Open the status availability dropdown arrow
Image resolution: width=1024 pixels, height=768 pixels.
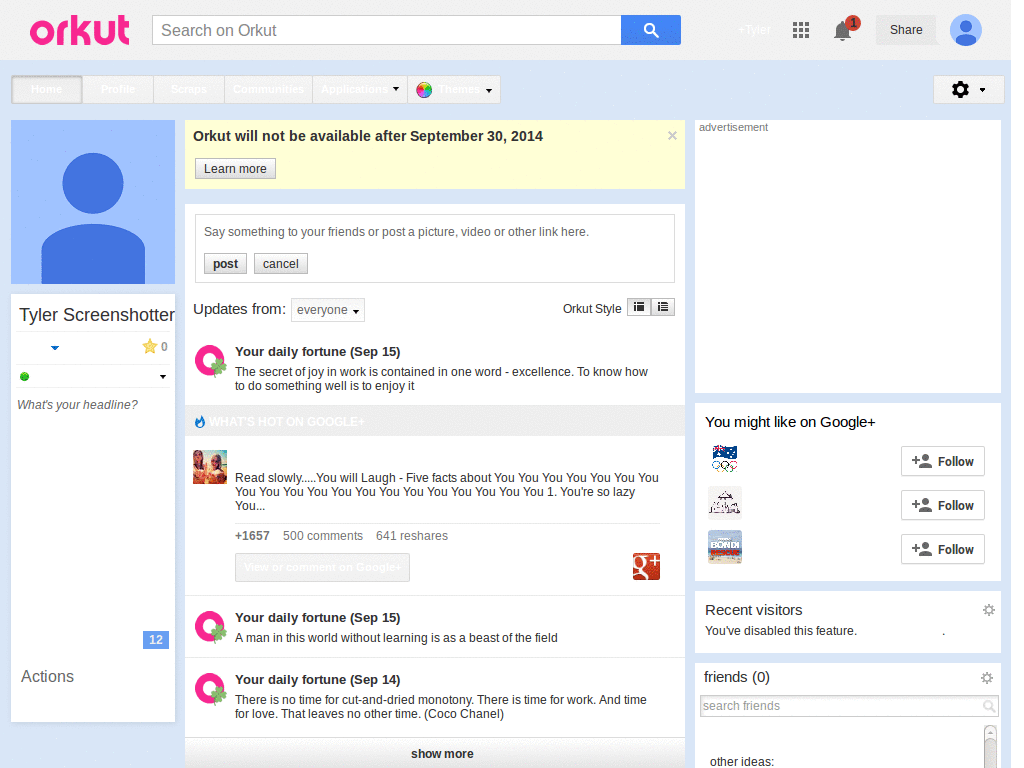click(163, 377)
